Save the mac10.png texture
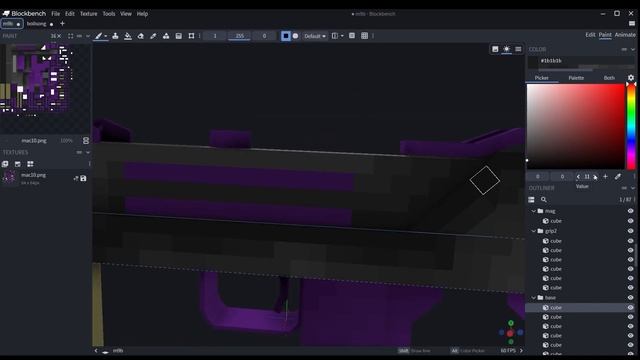The image size is (640, 360). 83,178
